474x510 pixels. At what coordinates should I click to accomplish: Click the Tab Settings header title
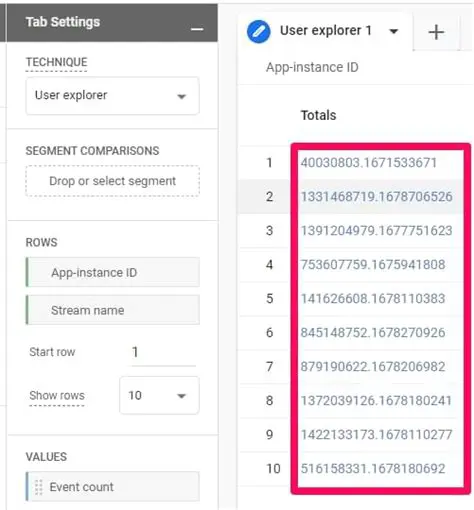pos(63,22)
